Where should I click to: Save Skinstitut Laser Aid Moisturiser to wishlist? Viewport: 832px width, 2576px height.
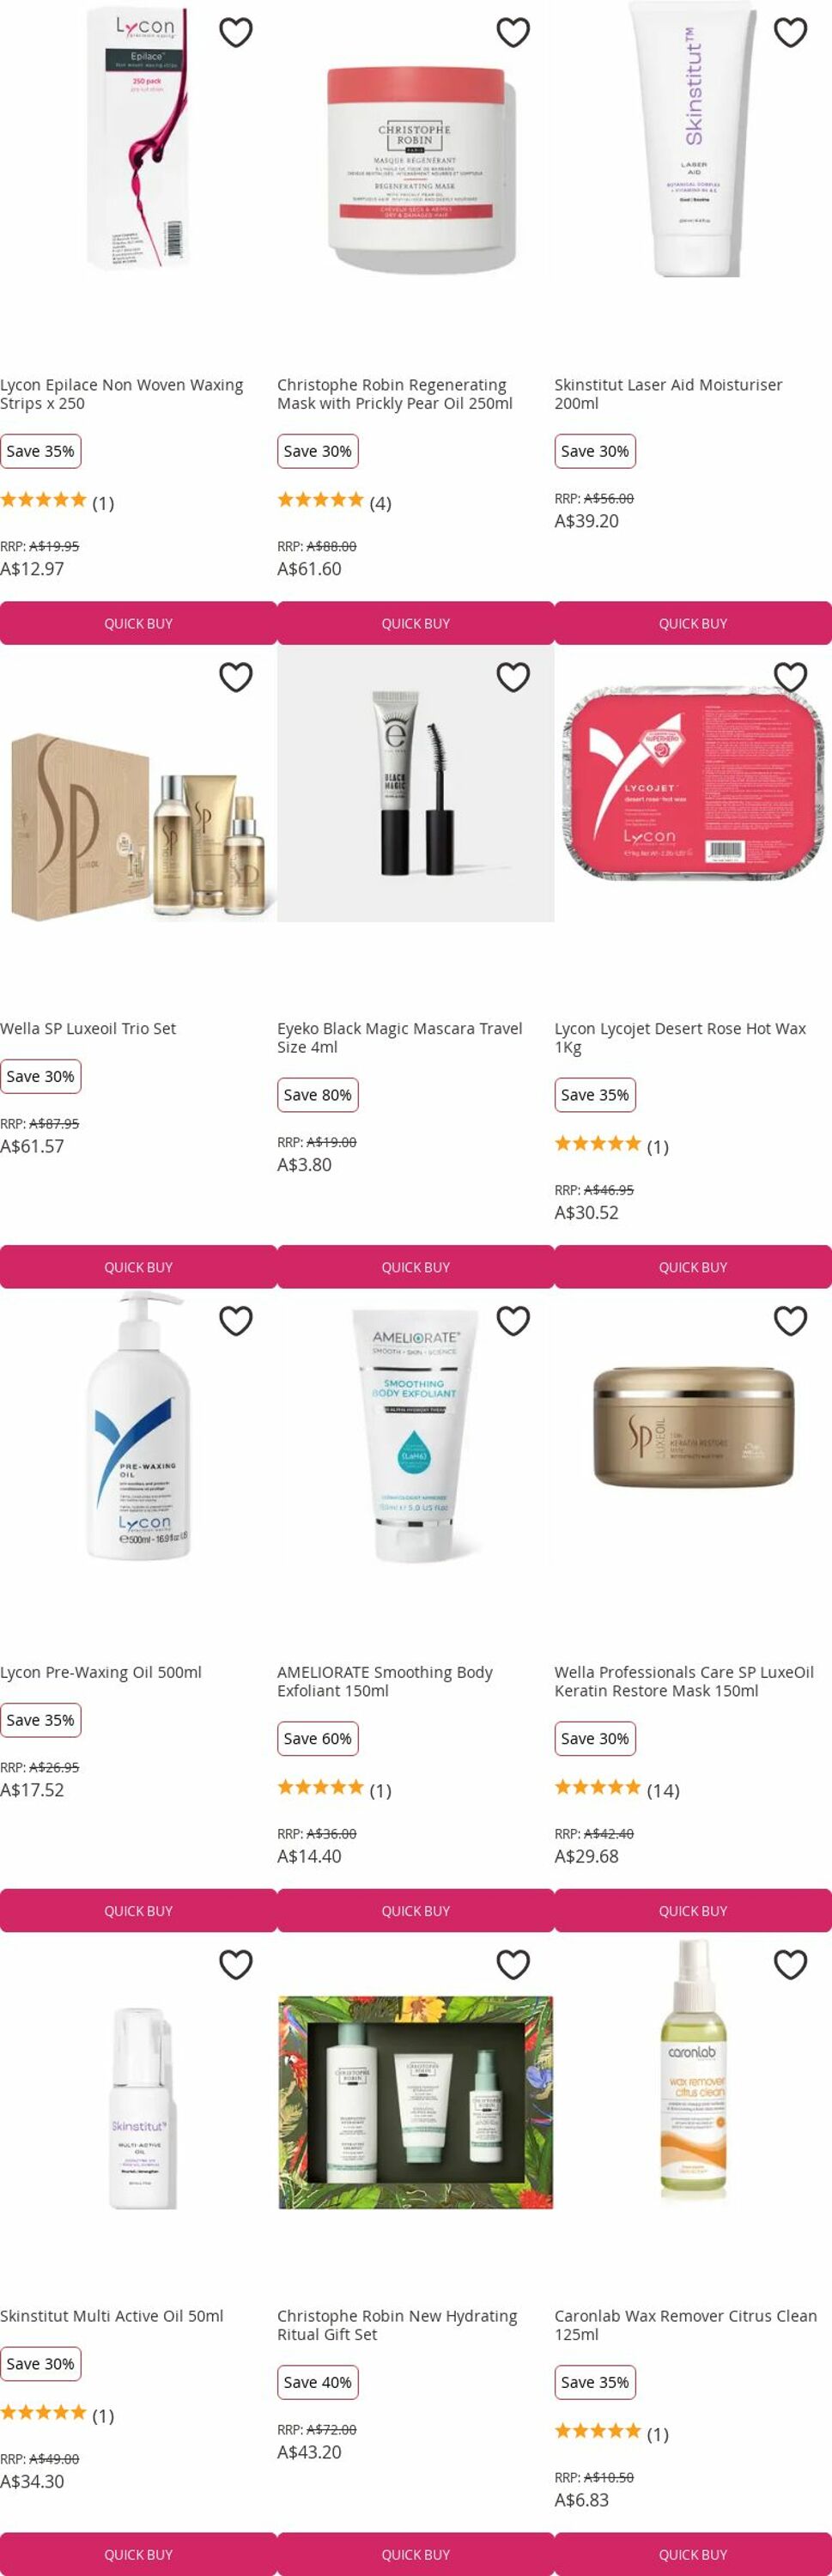pyautogui.click(x=790, y=33)
